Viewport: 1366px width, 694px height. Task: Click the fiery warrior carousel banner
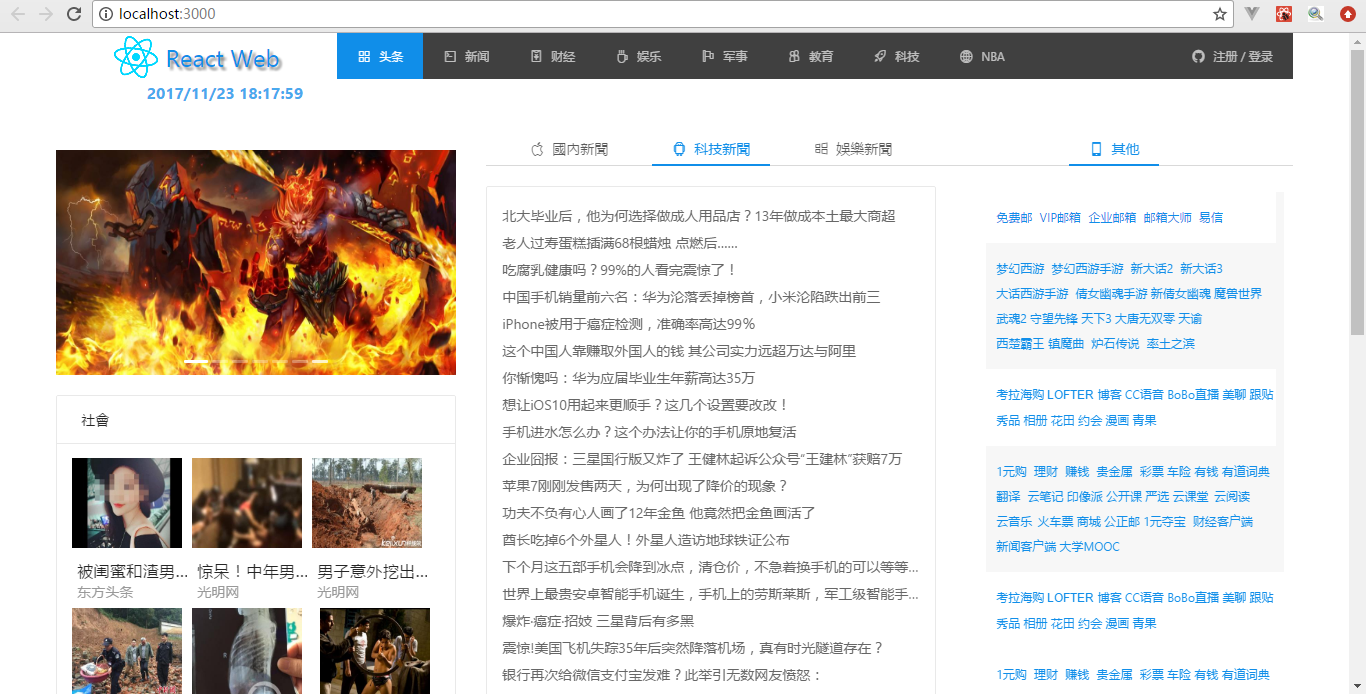256,262
